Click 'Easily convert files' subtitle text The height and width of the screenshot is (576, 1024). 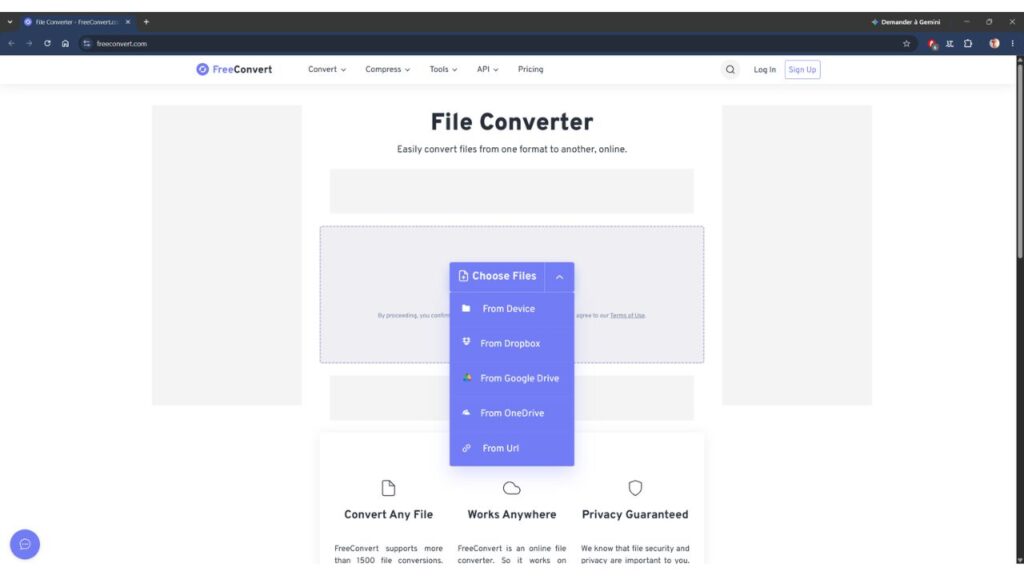[x=512, y=150]
